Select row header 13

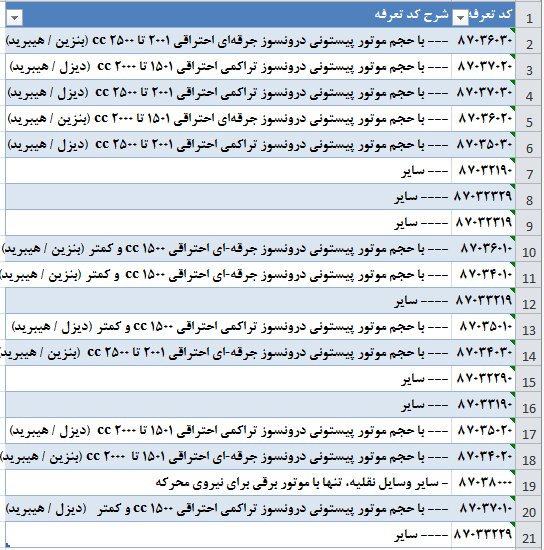529,326
